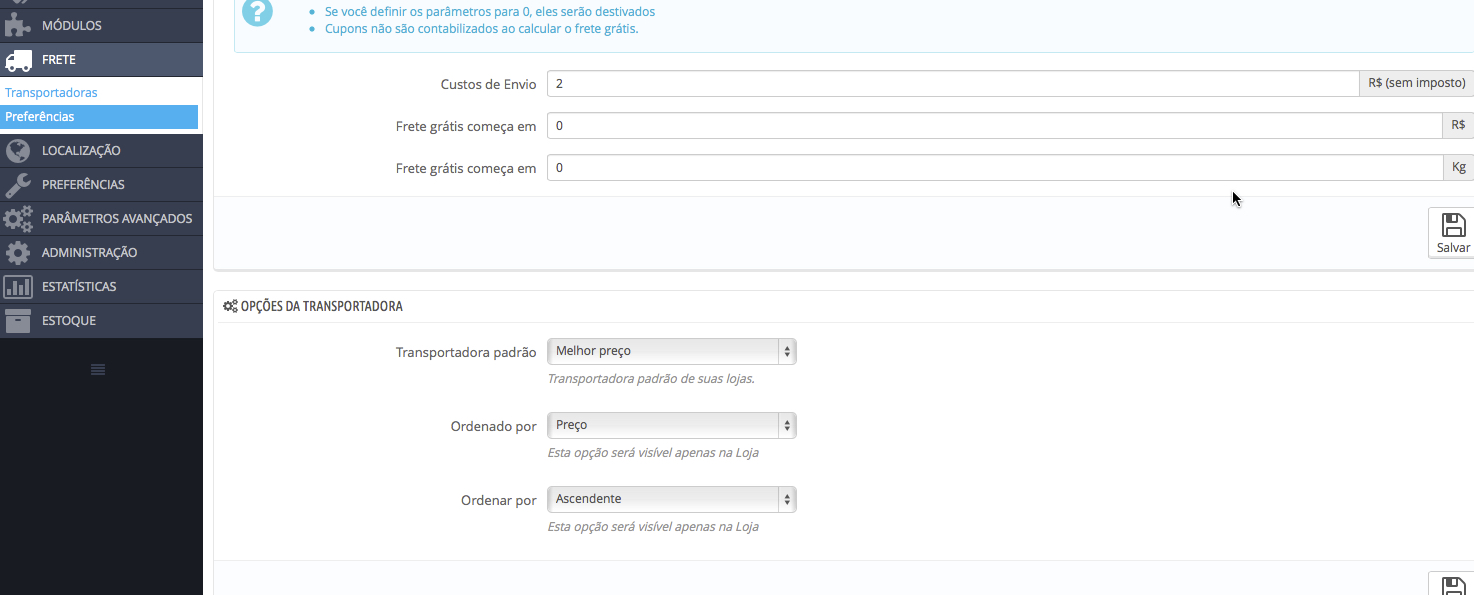Go to Transportadoras submenu link
This screenshot has height=595, width=1474.
(51, 93)
